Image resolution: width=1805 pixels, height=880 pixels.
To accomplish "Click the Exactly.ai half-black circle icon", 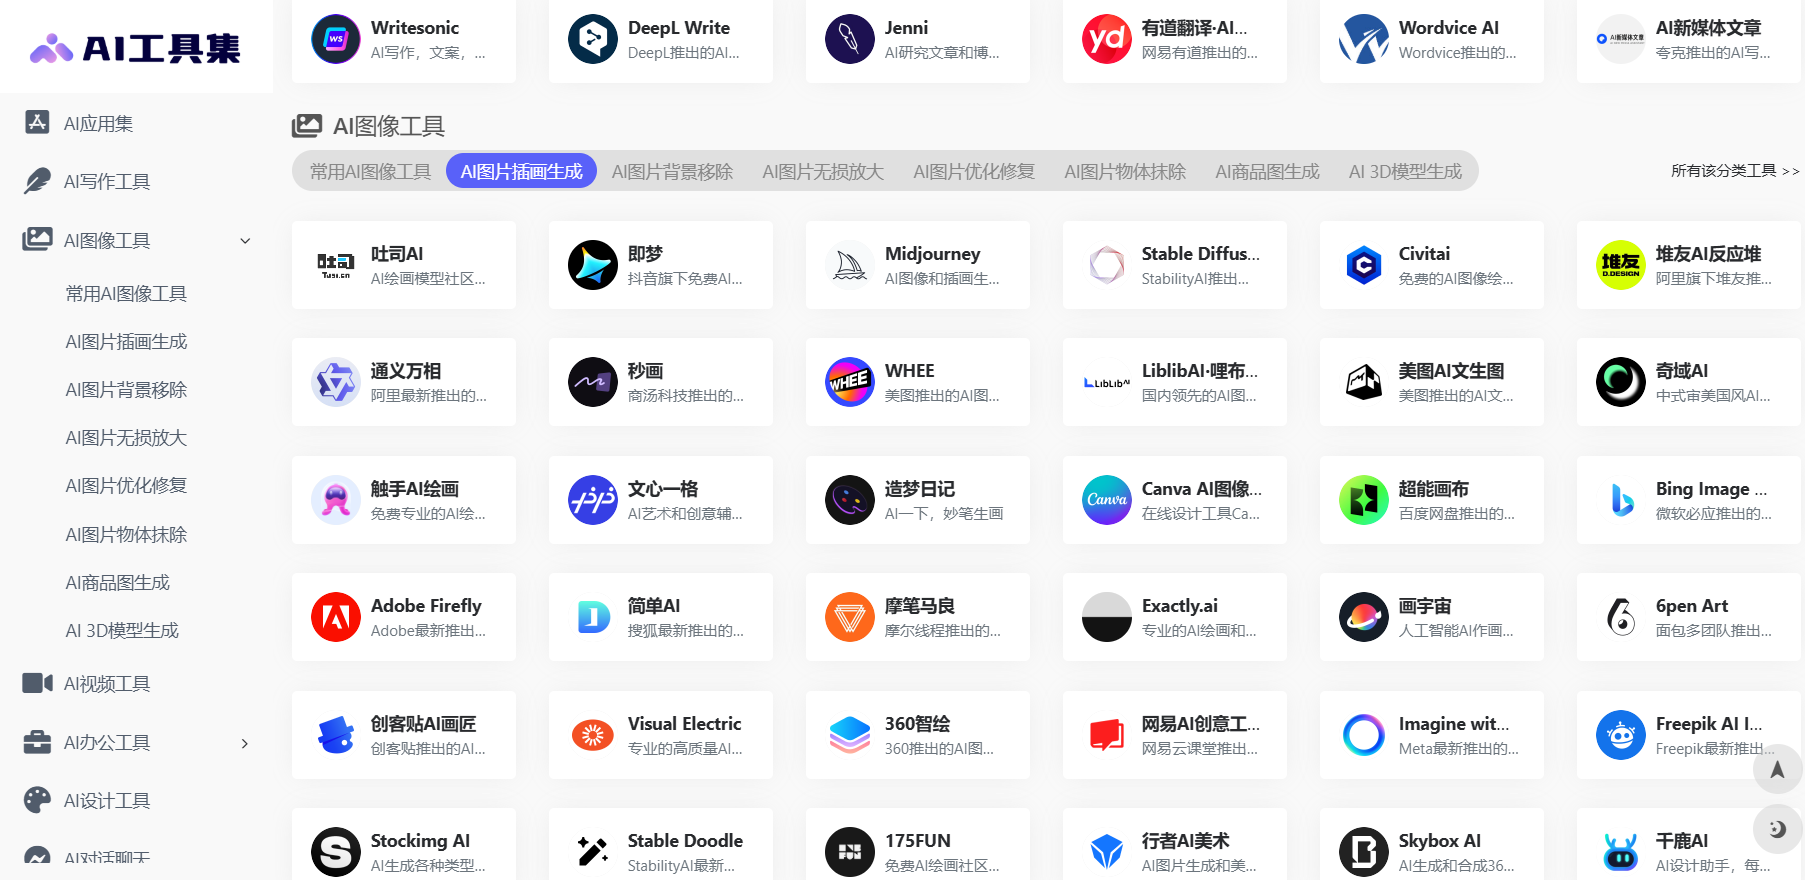I will (x=1107, y=617).
